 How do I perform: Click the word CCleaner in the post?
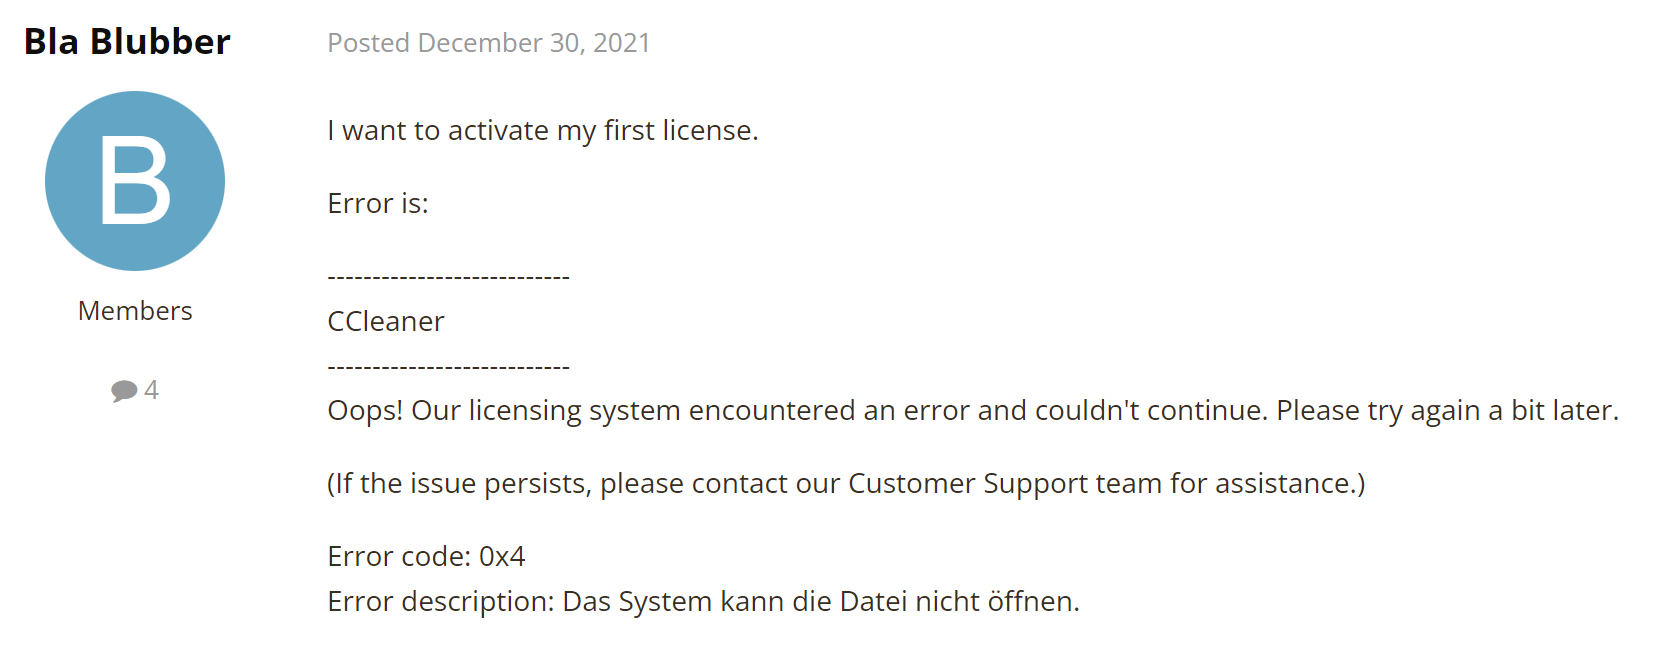tap(386, 322)
